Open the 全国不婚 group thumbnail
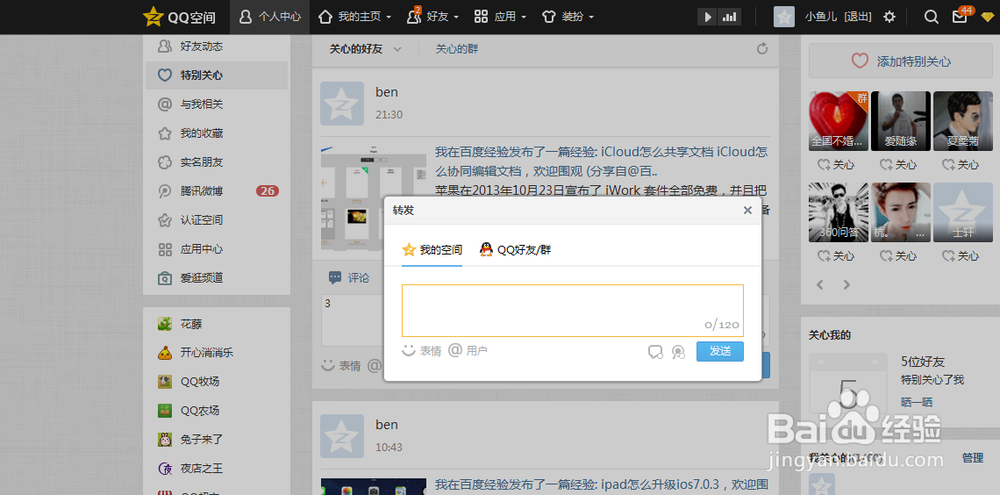The image size is (1000, 495). (x=839, y=121)
